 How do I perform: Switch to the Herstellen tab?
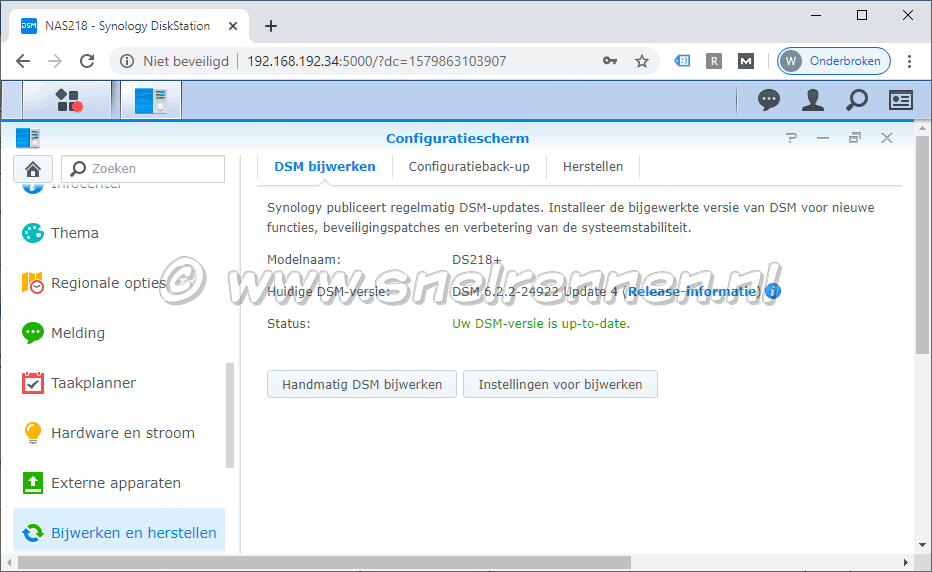click(x=593, y=167)
